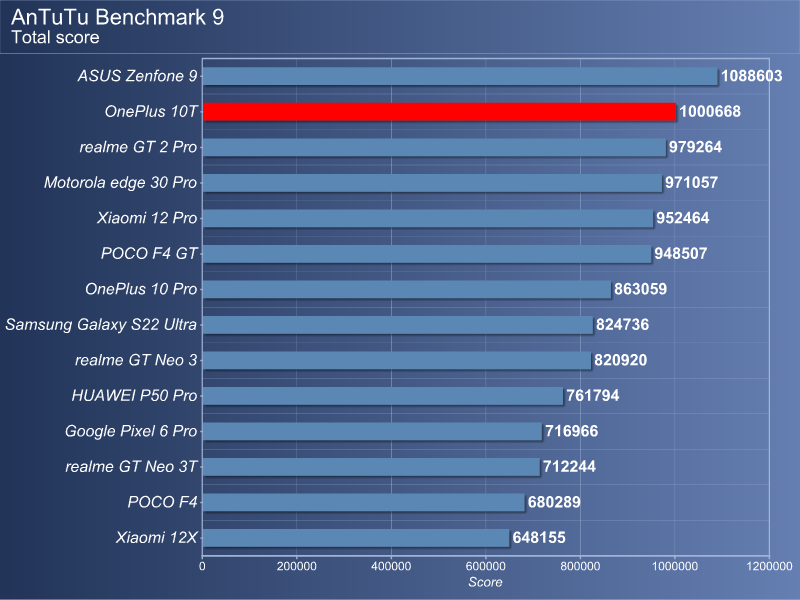
Task: Click the axis tick label 0
Action: coord(203,566)
